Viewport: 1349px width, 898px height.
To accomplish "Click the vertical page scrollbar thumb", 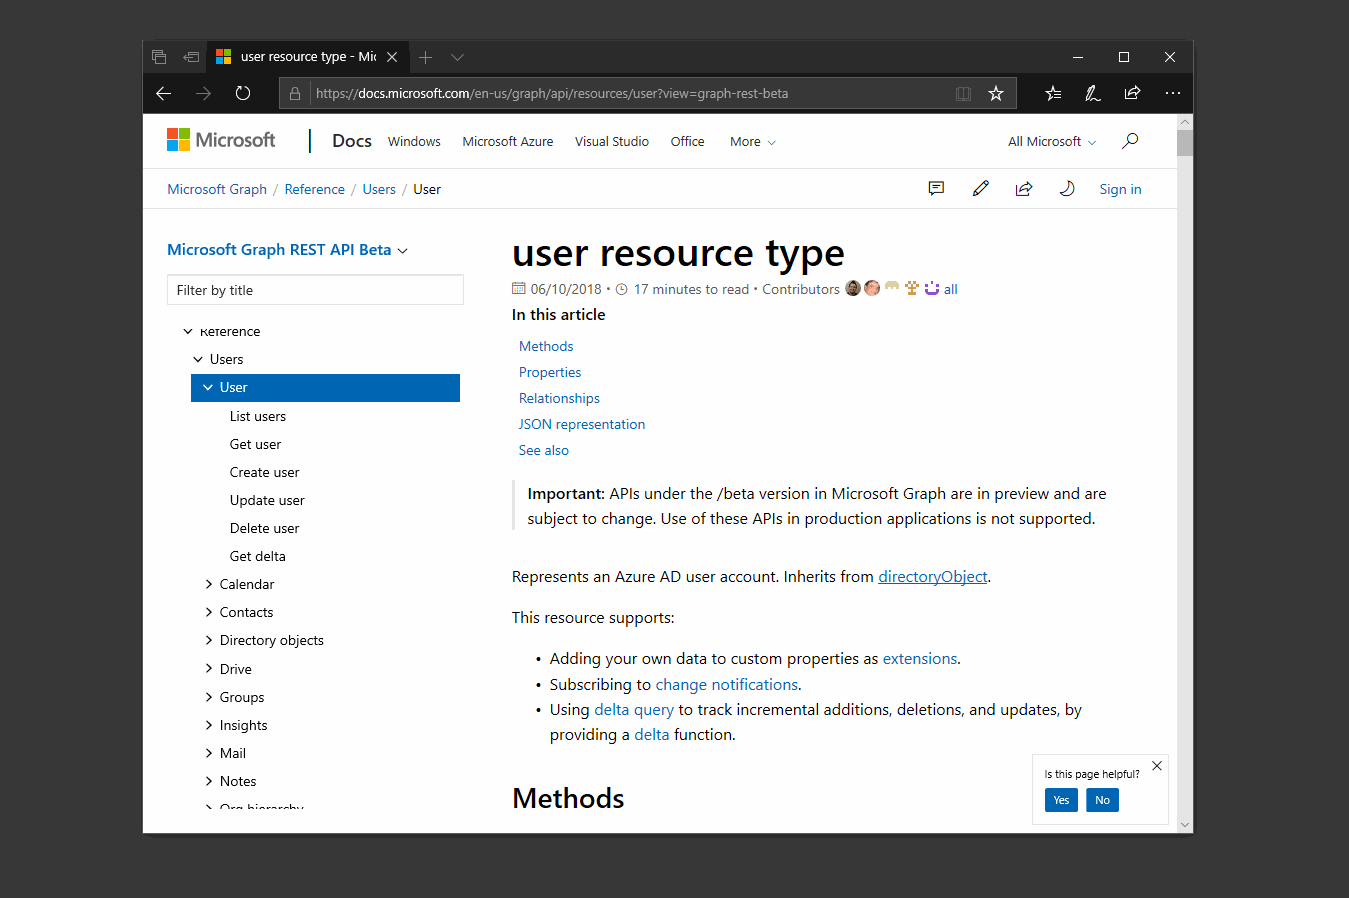I will pyautogui.click(x=1185, y=143).
